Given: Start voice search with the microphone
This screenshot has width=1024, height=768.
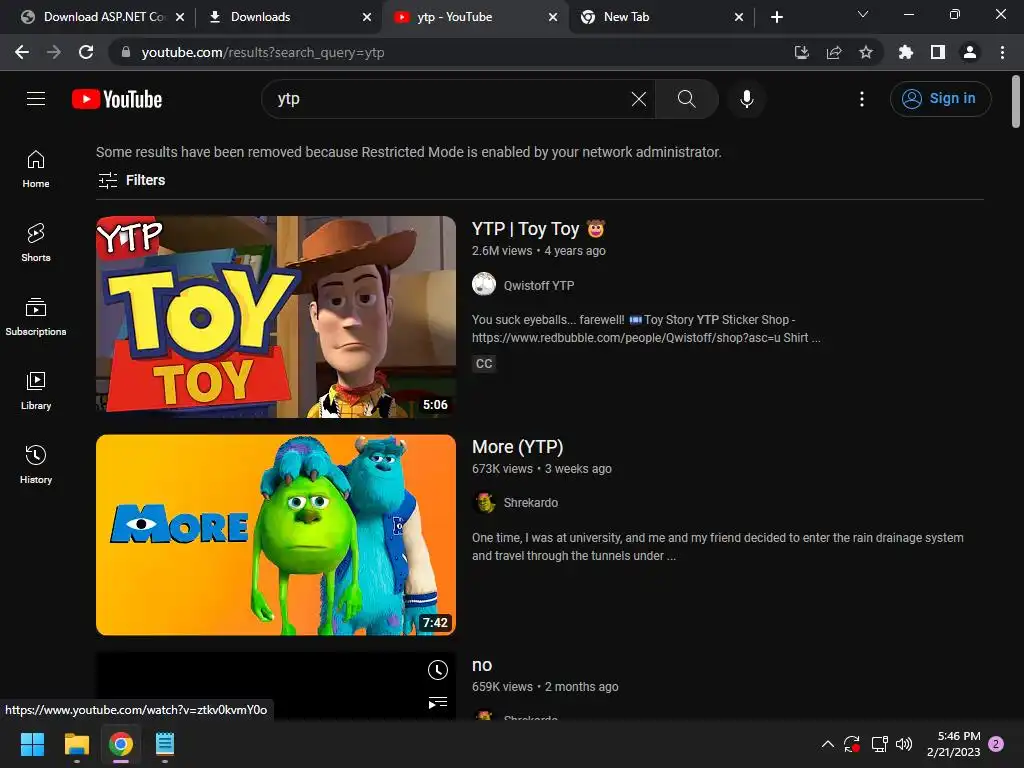Looking at the screenshot, I should pyautogui.click(x=746, y=99).
